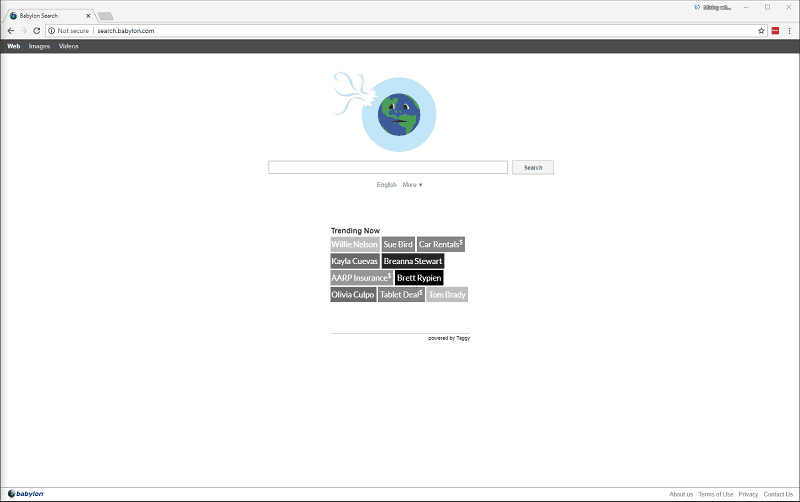The image size is (800, 502).
Task: Focus the main search input field
Action: coord(388,167)
